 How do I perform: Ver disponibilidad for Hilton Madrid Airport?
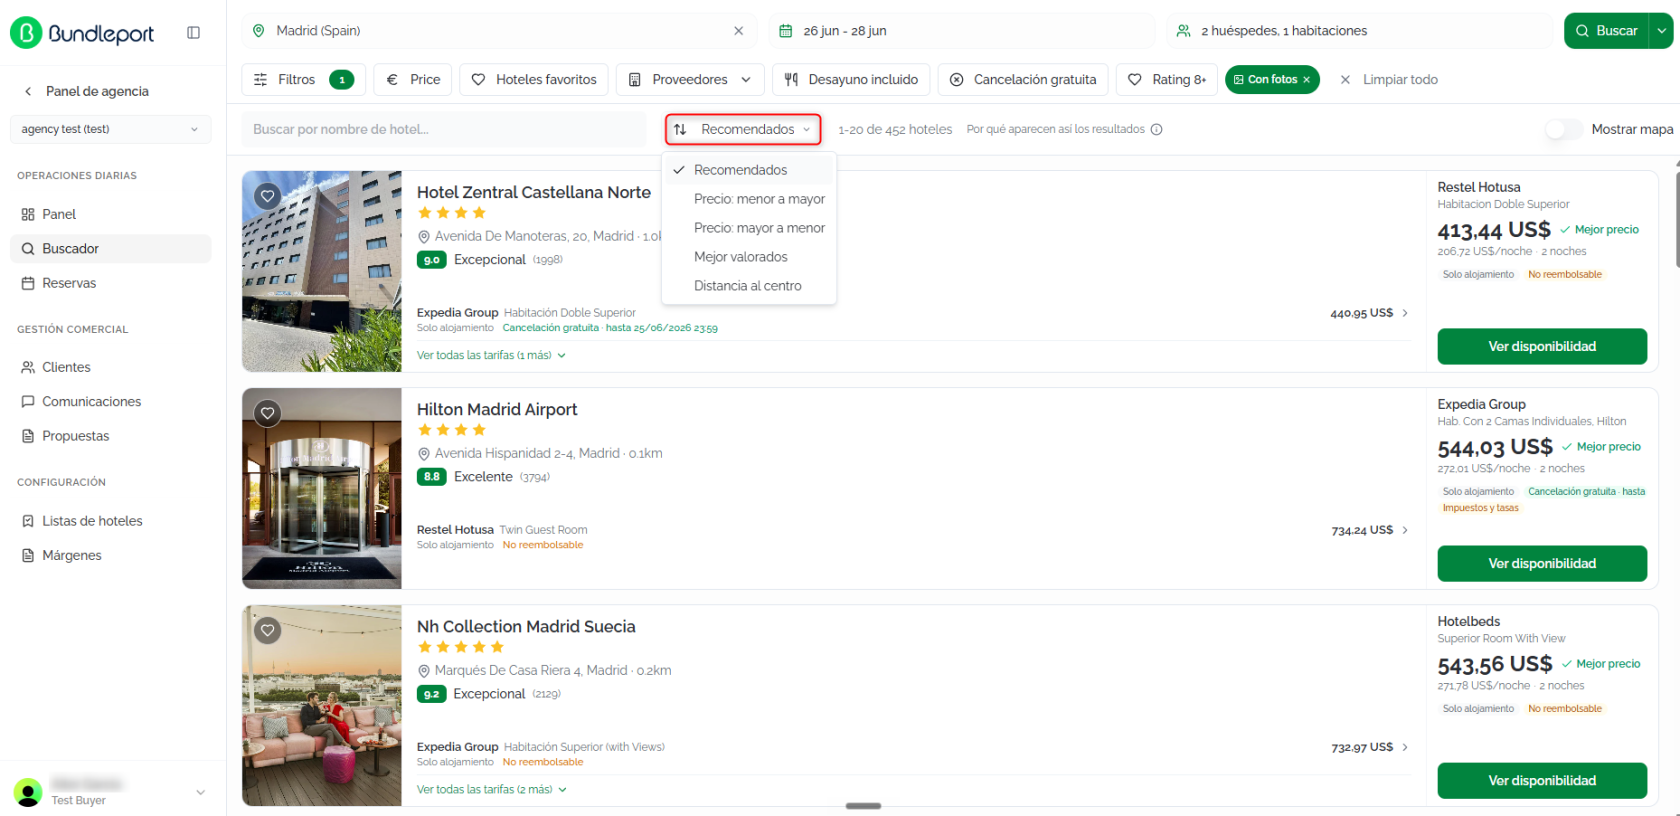(1542, 564)
